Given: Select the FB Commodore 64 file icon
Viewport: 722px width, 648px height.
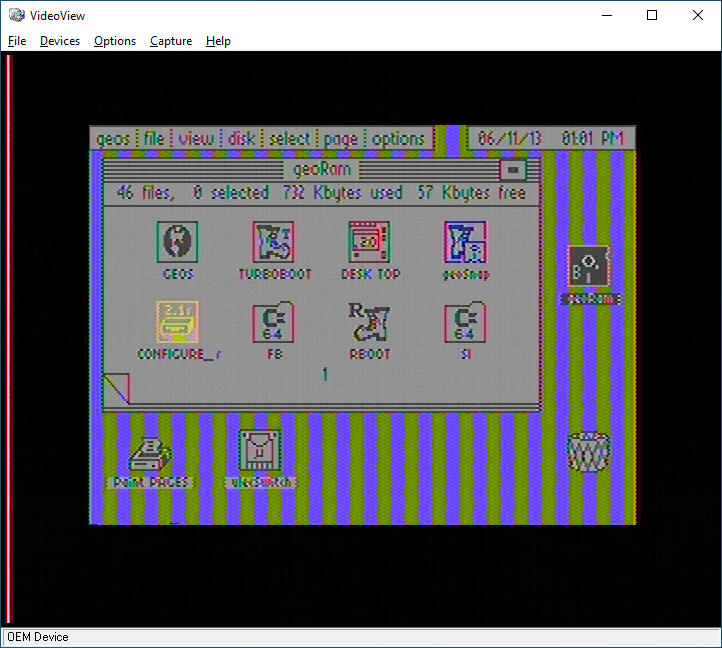Looking at the screenshot, I should click(x=274, y=322).
